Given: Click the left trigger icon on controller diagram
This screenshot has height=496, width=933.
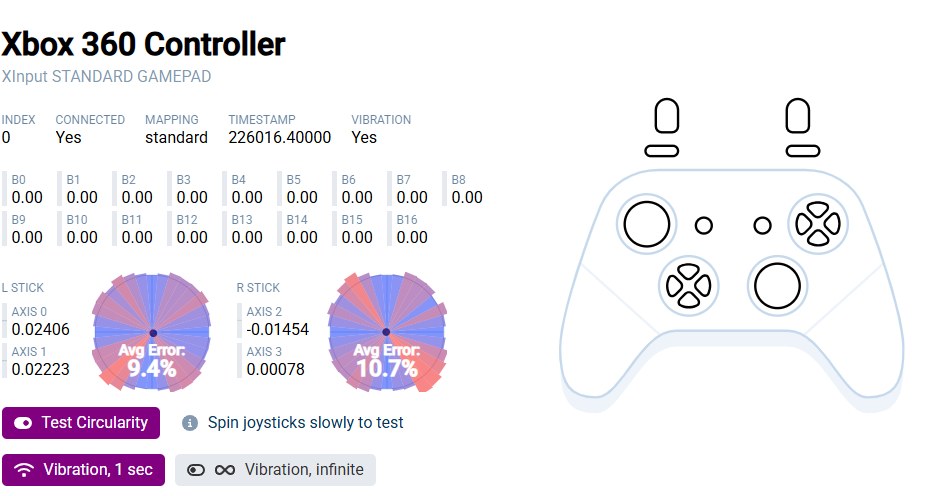Looking at the screenshot, I should coord(666,116).
